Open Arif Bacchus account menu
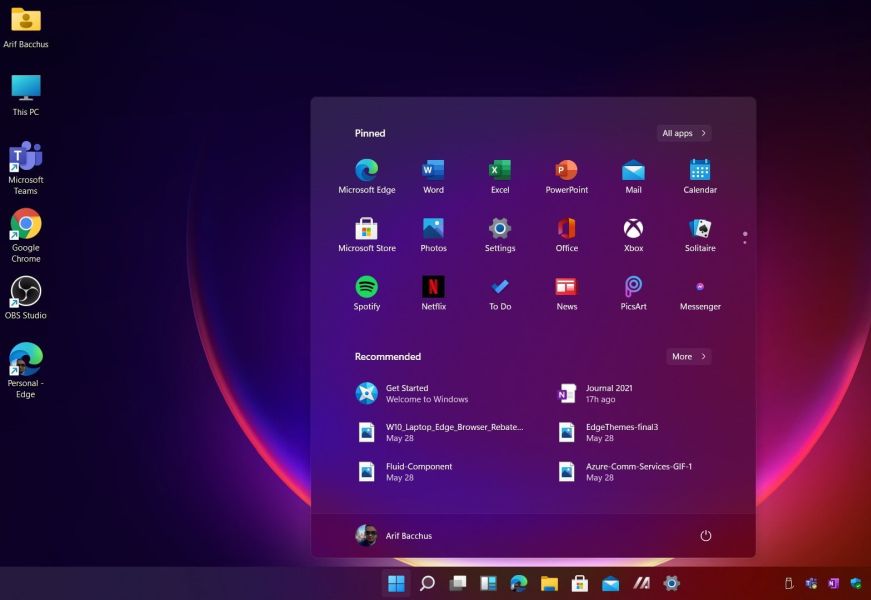The height and width of the screenshot is (600, 871). point(393,536)
